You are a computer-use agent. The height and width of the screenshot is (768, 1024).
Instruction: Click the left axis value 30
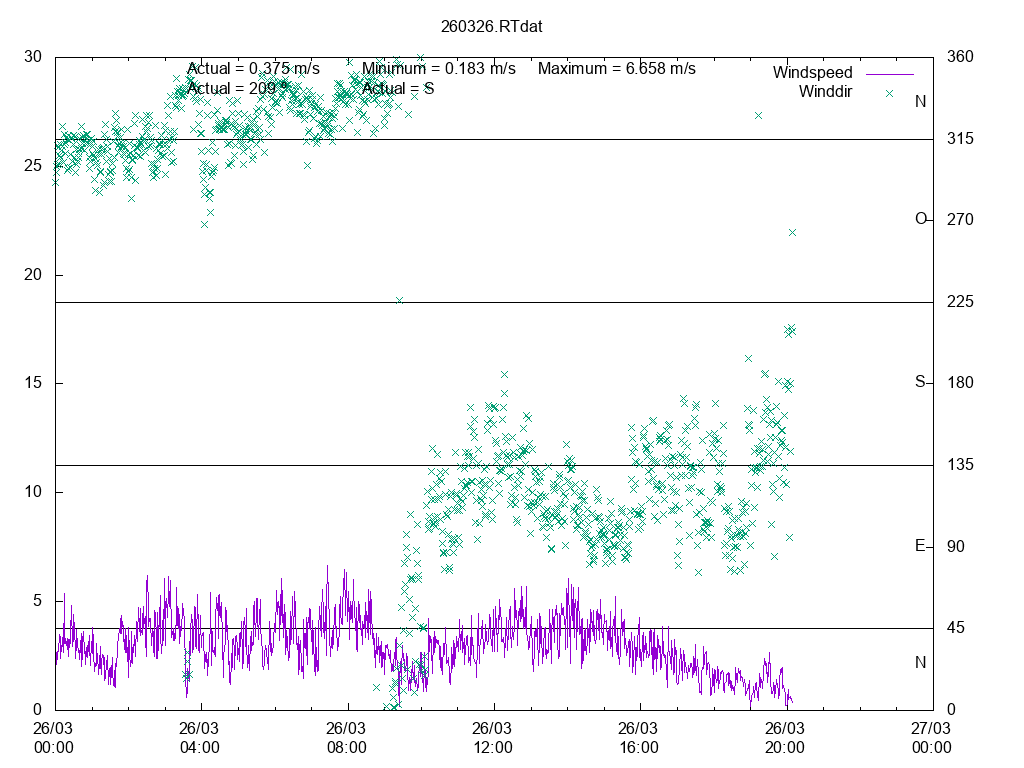33,56
